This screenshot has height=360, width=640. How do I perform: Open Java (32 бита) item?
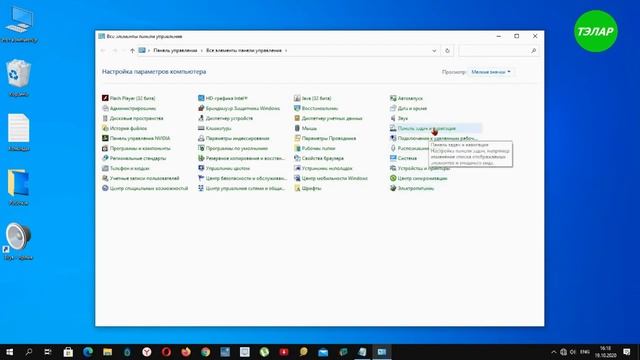pyautogui.click(x=312, y=98)
